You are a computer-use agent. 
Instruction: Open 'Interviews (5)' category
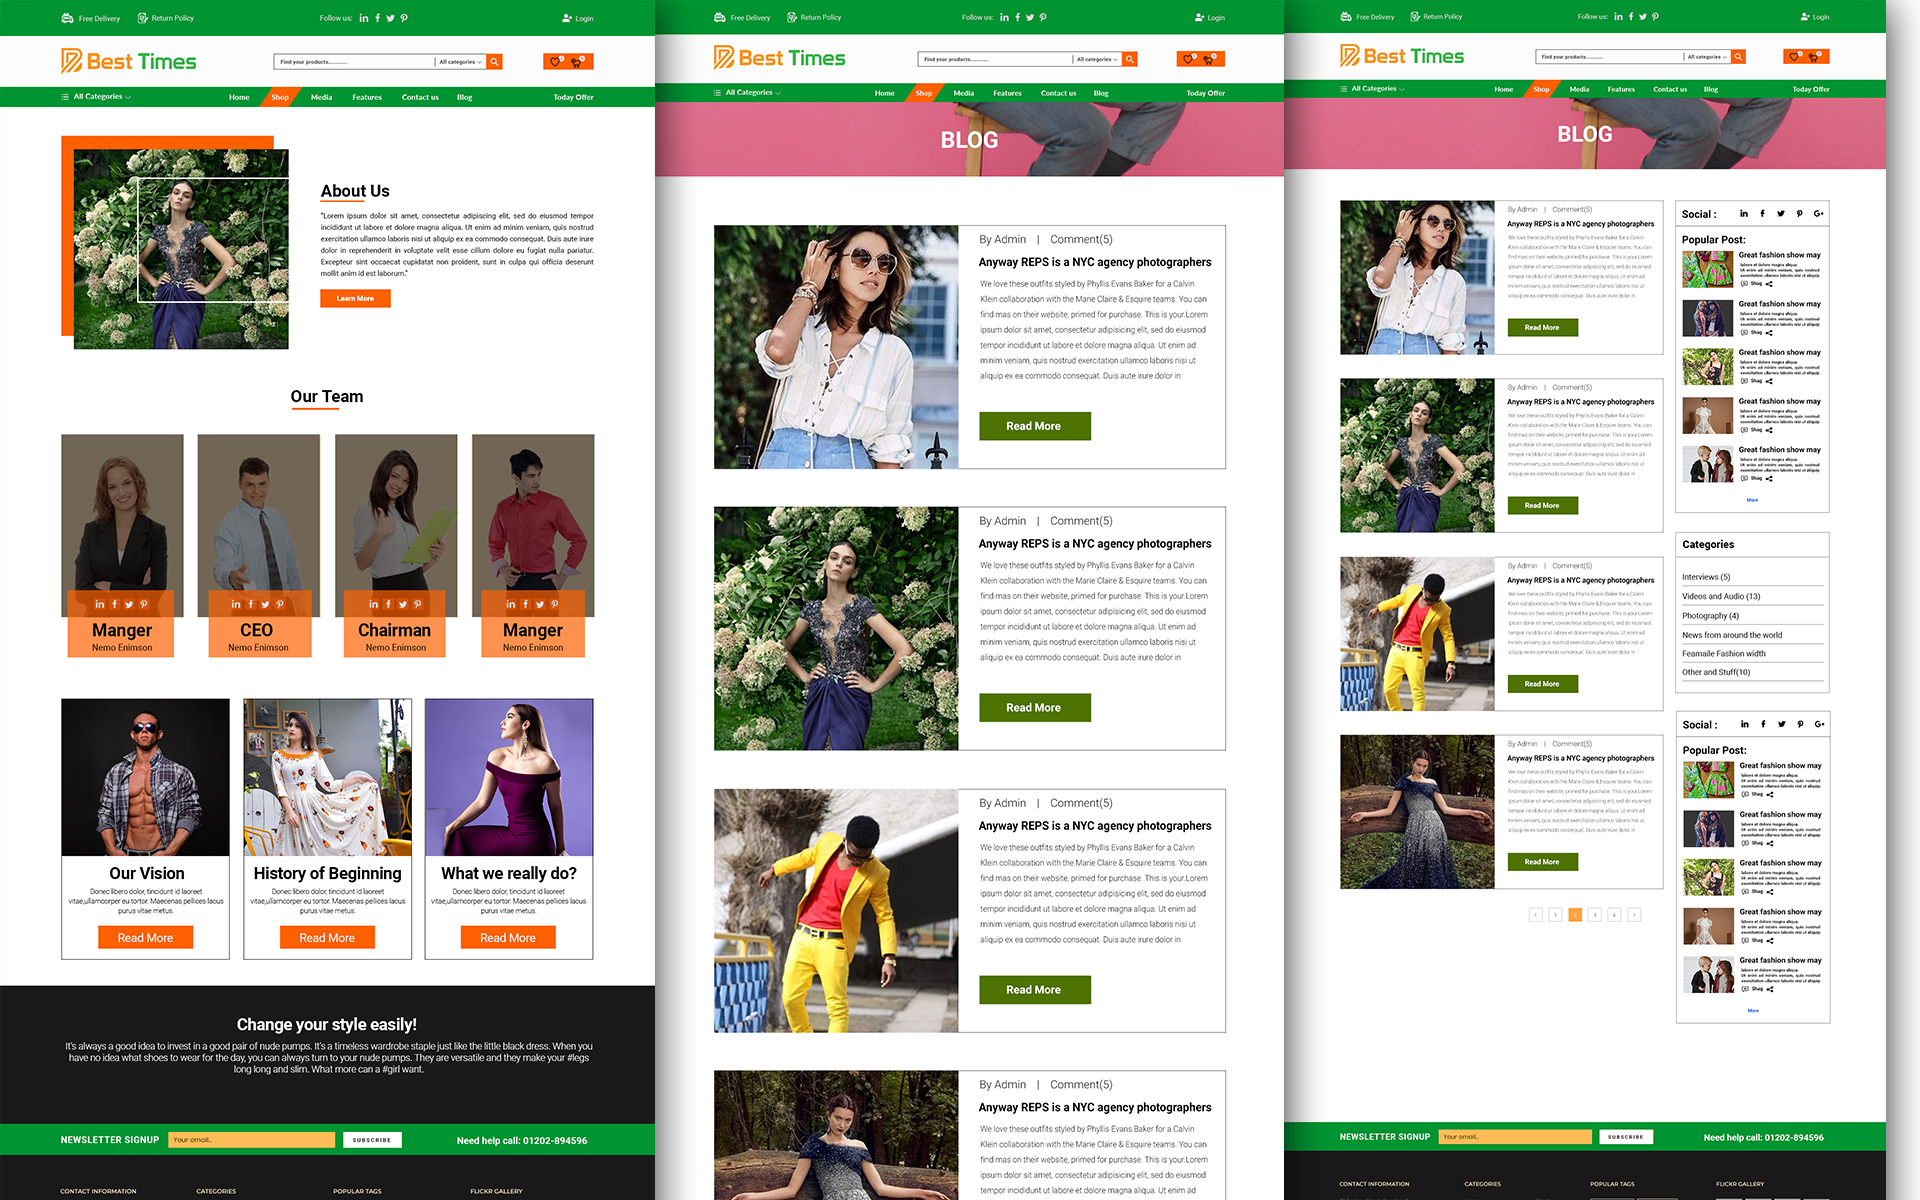(1706, 577)
